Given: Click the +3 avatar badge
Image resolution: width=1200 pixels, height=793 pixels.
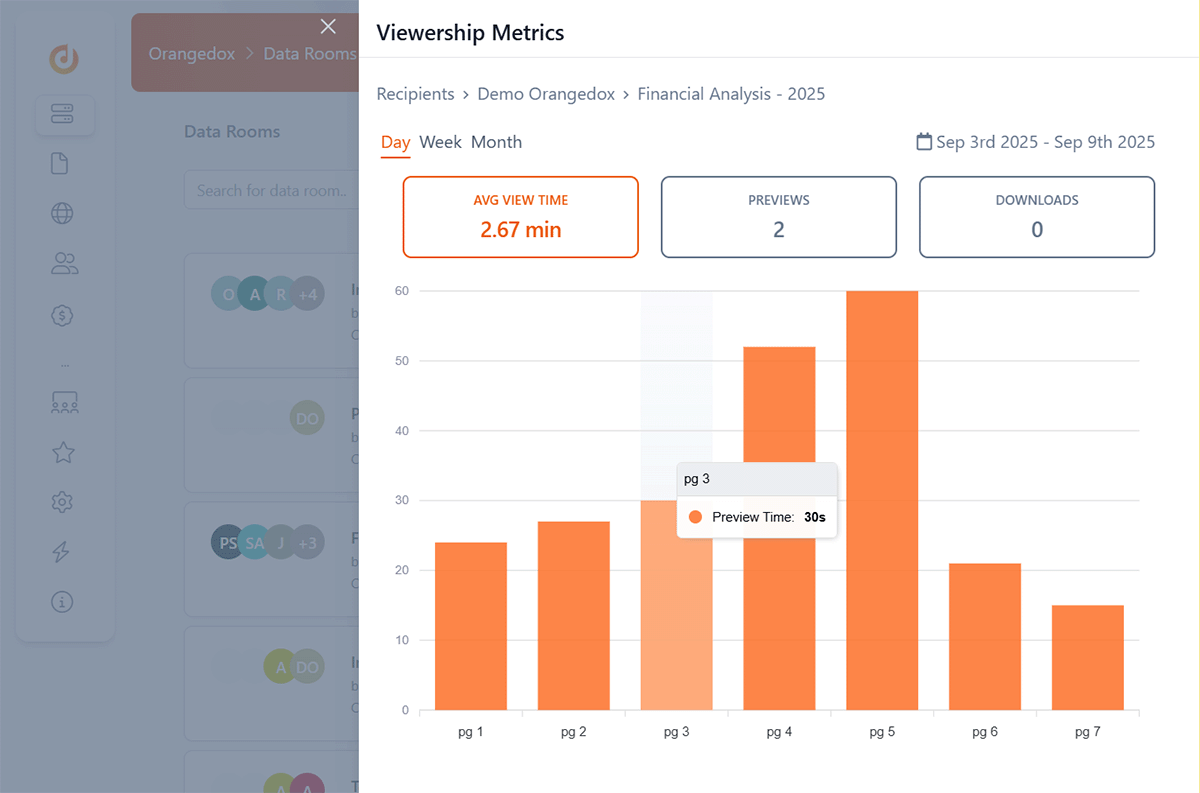Looking at the screenshot, I should 307,542.
